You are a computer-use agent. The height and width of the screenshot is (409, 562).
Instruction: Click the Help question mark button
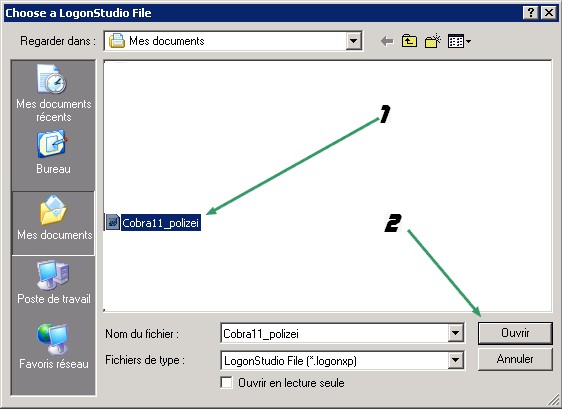(x=531, y=13)
